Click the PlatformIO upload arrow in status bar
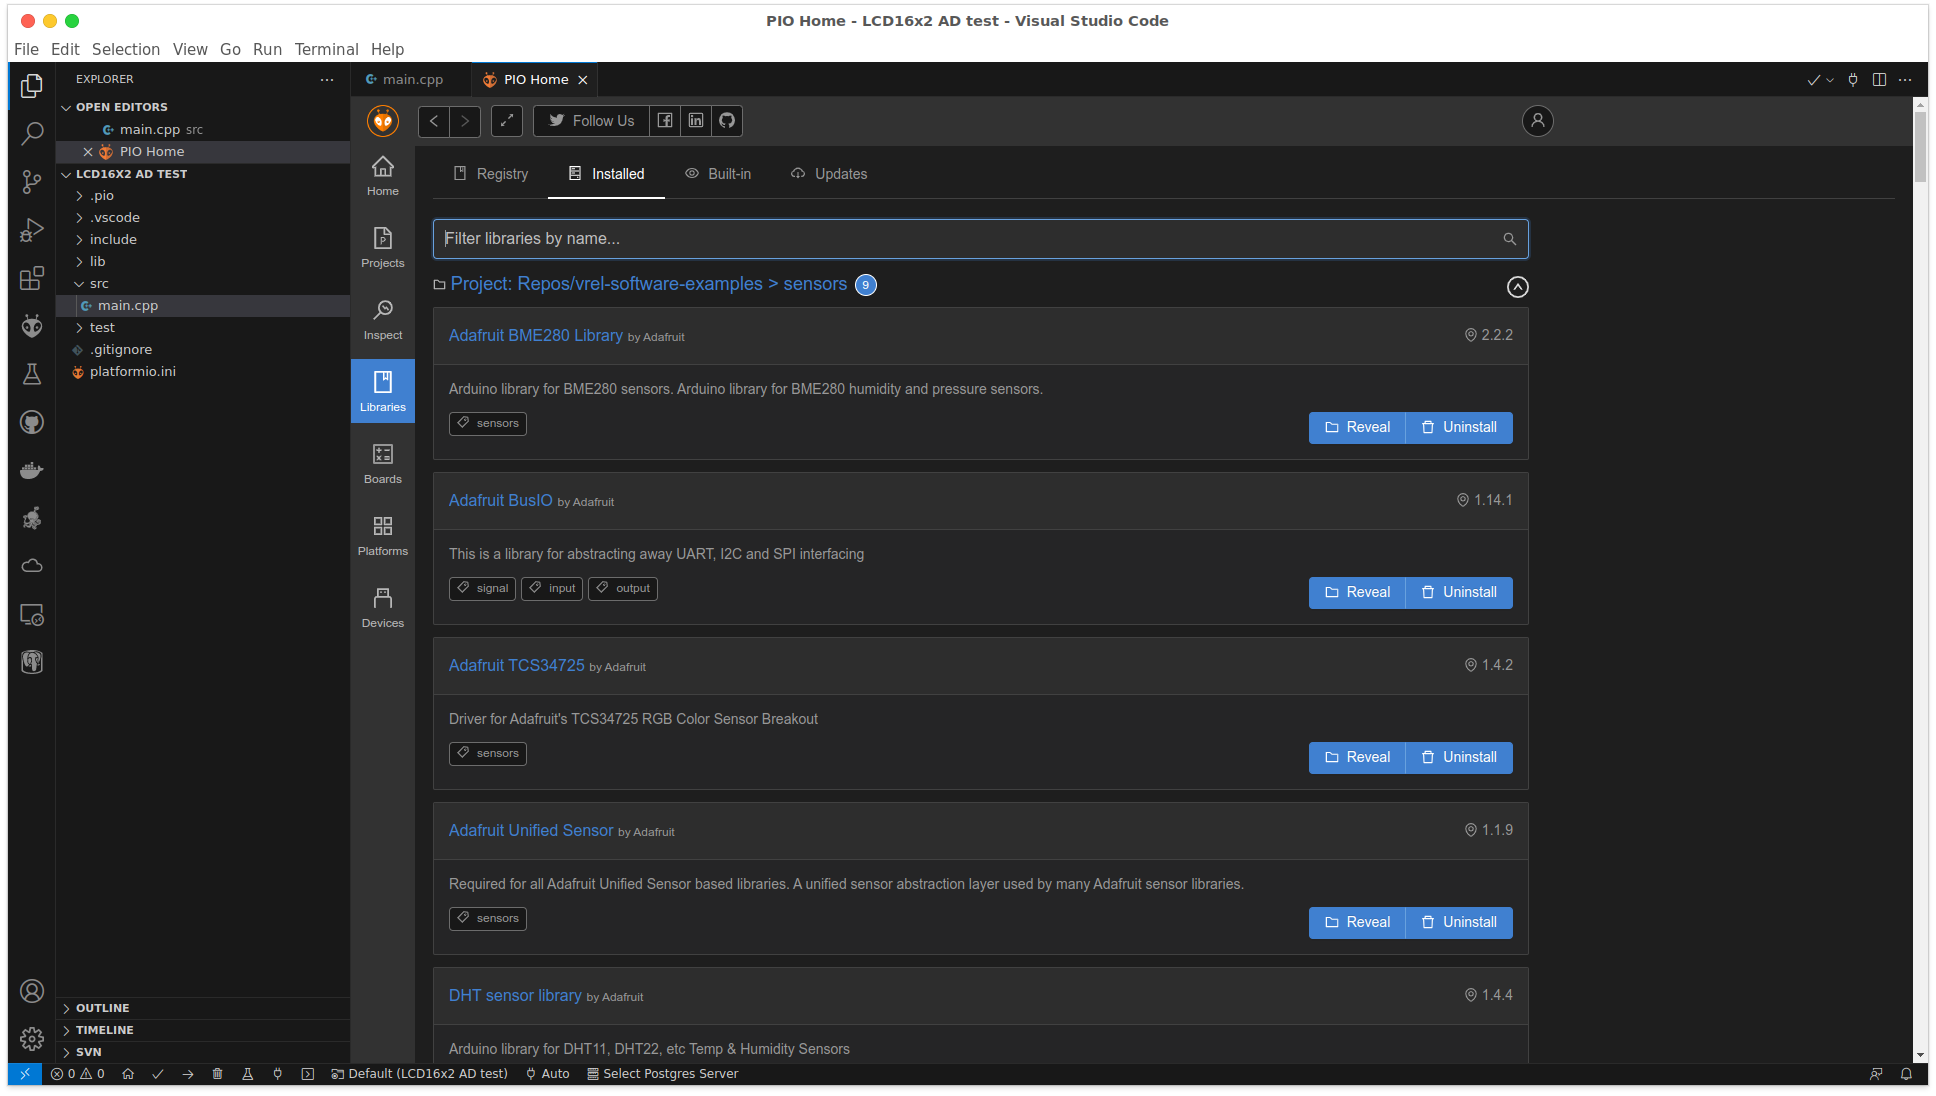The width and height of the screenshot is (1936, 1096). [188, 1074]
